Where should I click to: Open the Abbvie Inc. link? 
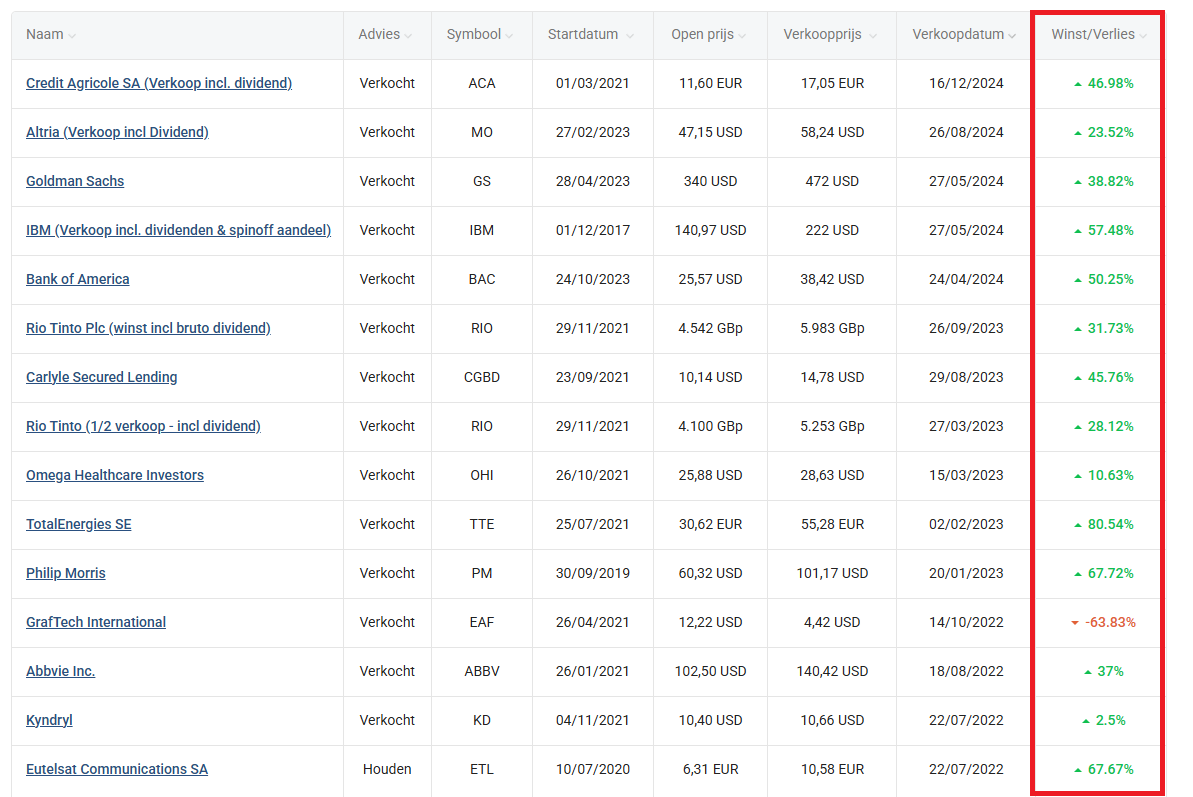[60, 671]
